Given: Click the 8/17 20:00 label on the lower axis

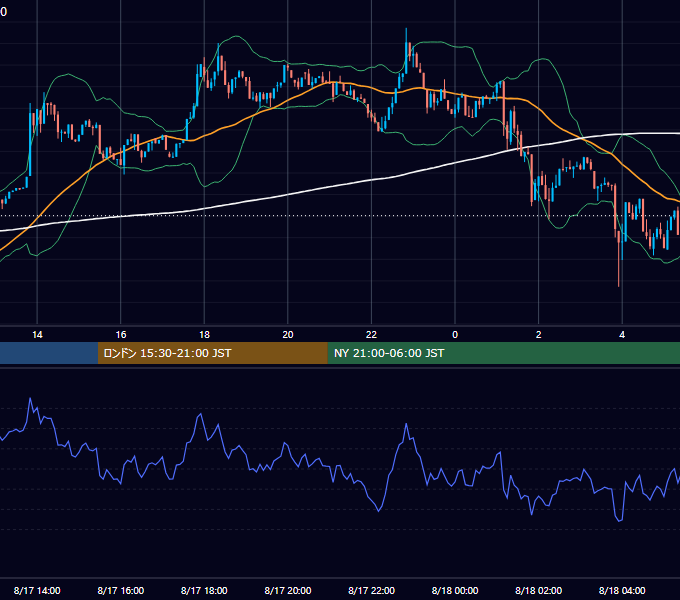Looking at the screenshot, I should [288, 590].
